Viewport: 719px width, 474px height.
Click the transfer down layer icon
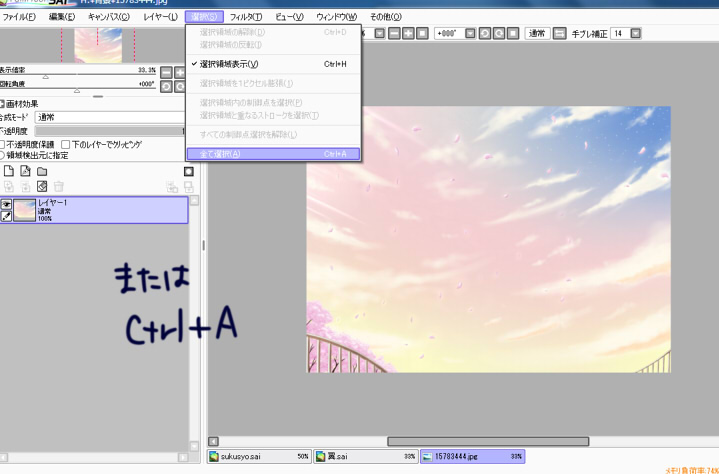(9, 187)
